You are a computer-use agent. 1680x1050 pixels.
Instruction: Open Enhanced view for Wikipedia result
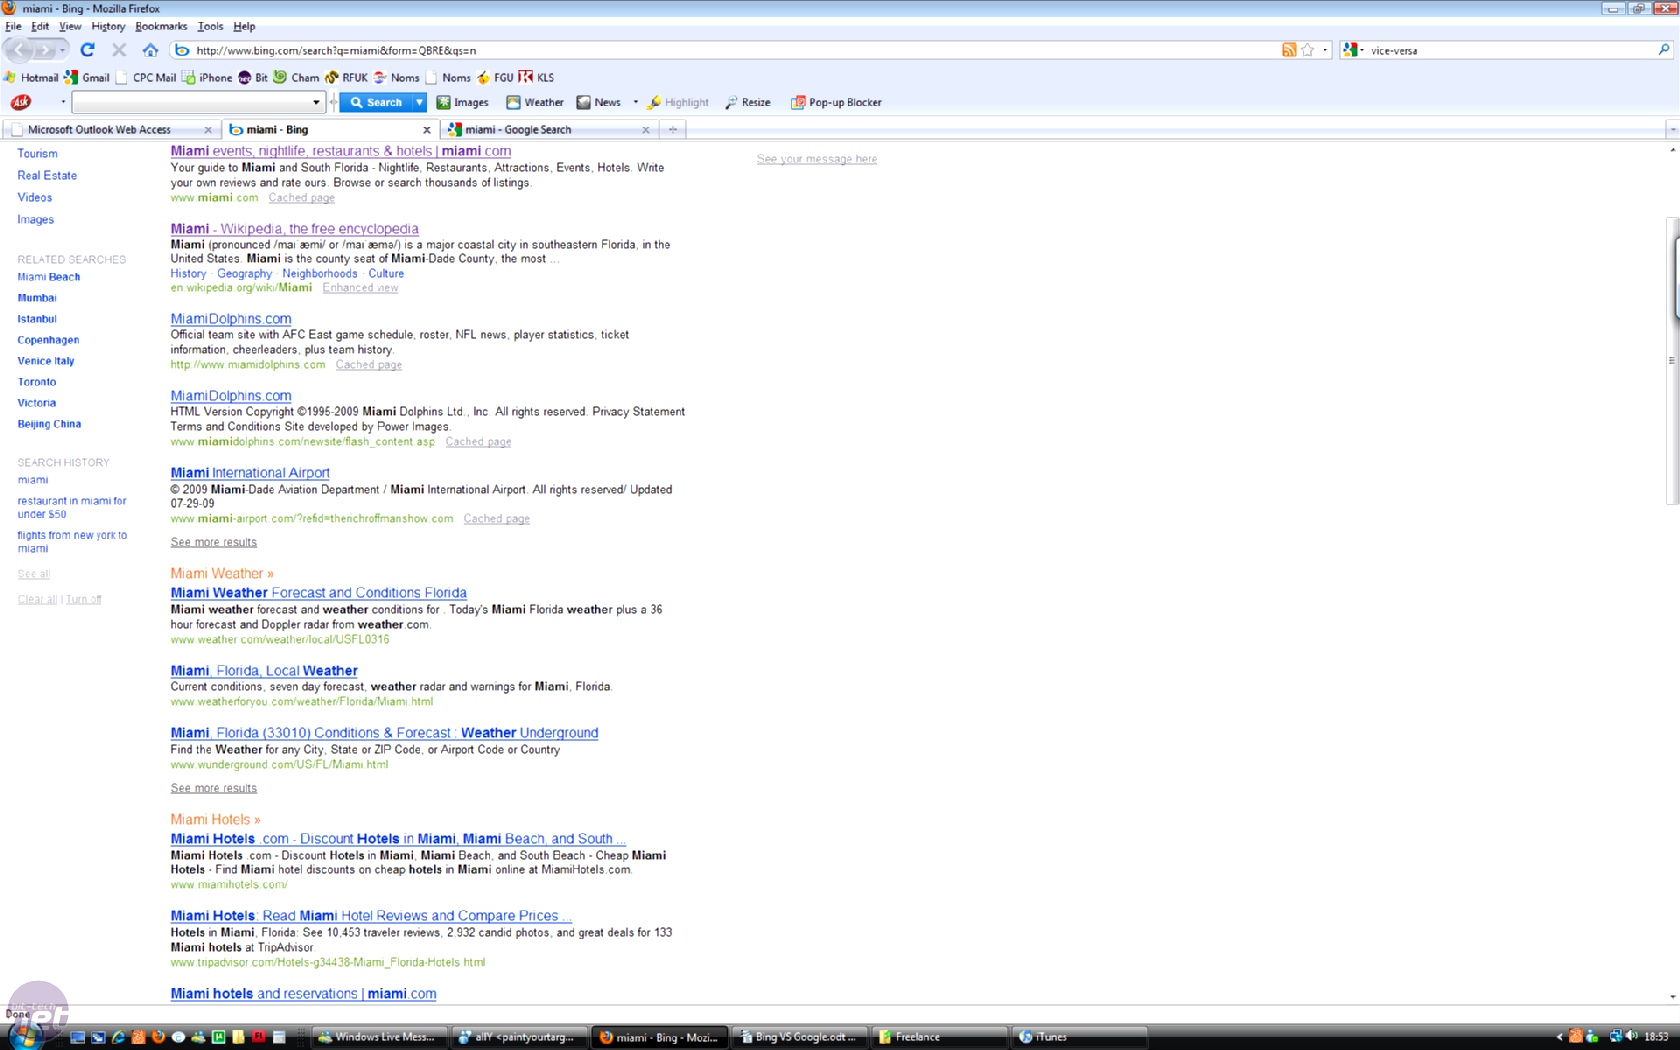click(360, 288)
